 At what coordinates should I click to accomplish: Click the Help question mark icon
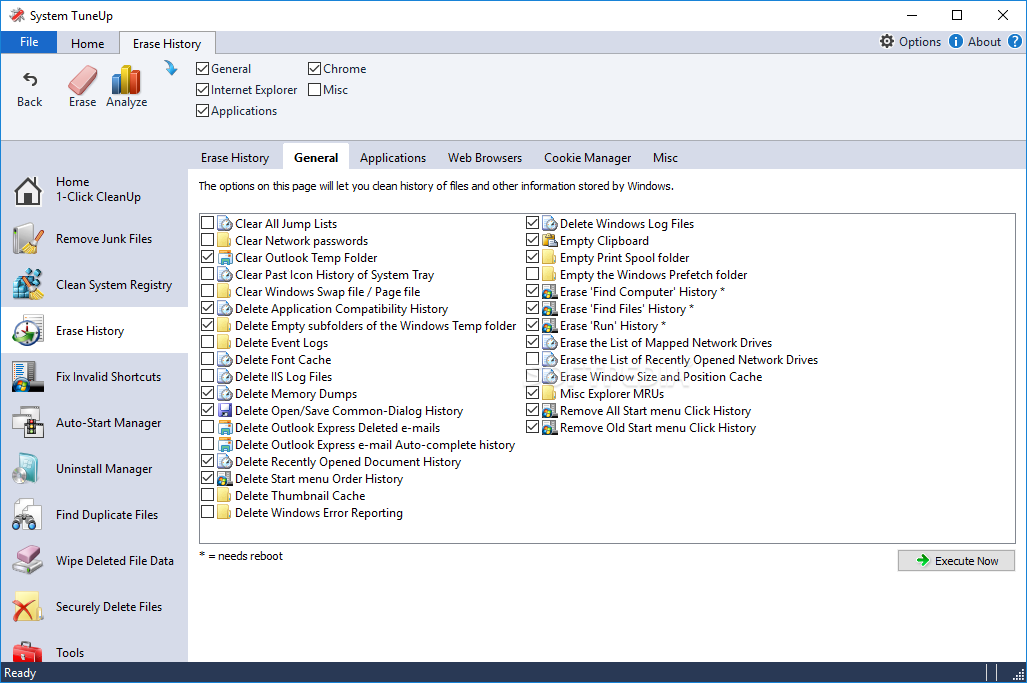[1015, 41]
